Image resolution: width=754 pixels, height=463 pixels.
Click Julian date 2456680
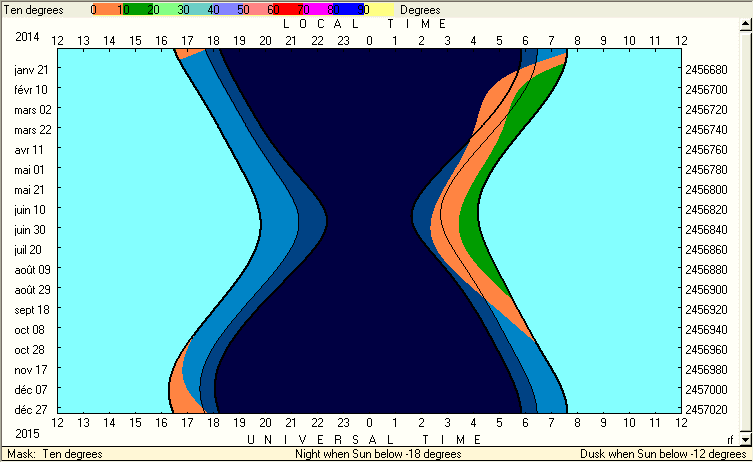point(706,70)
